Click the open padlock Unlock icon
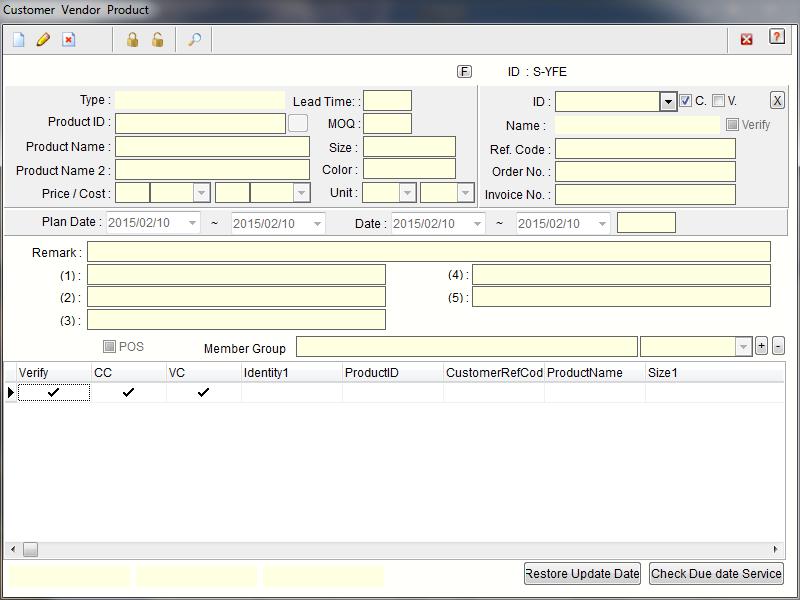The width and height of the screenshot is (800, 600). coord(158,40)
